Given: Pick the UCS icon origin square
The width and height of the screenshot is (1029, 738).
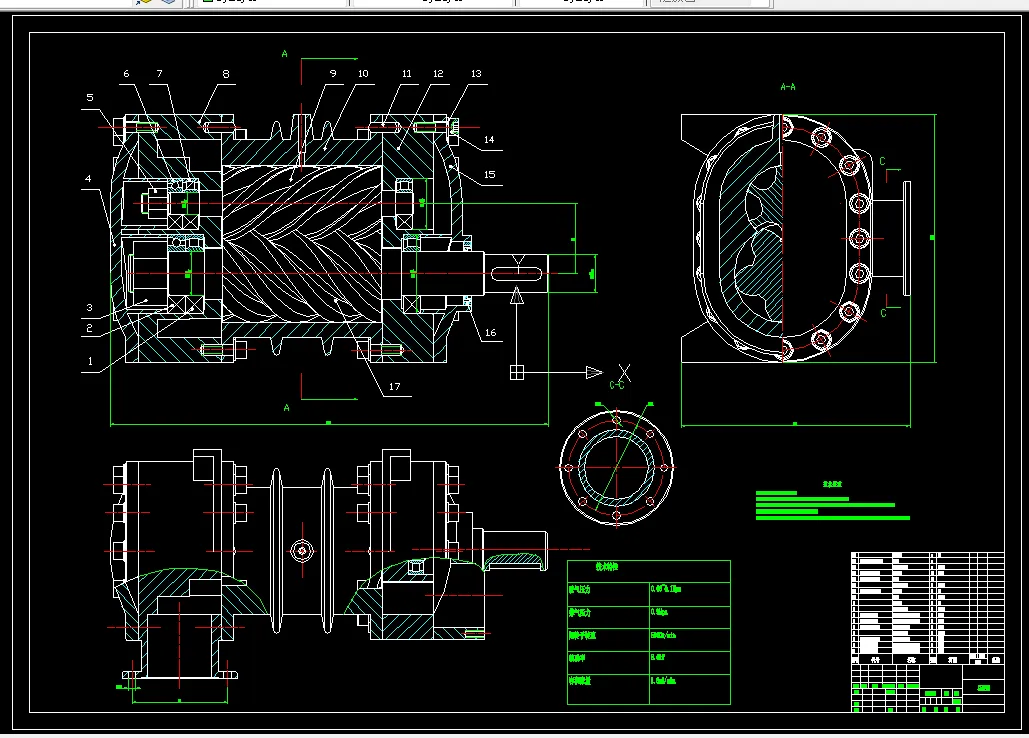Looking at the screenshot, I should [x=517, y=373].
